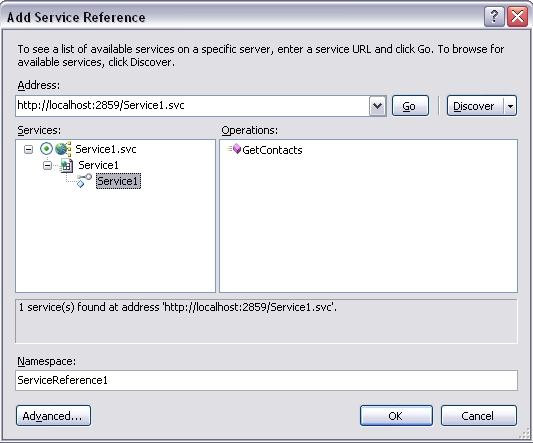
Task: Focus the Namespace field with ServiceReference1
Action: pos(266,380)
